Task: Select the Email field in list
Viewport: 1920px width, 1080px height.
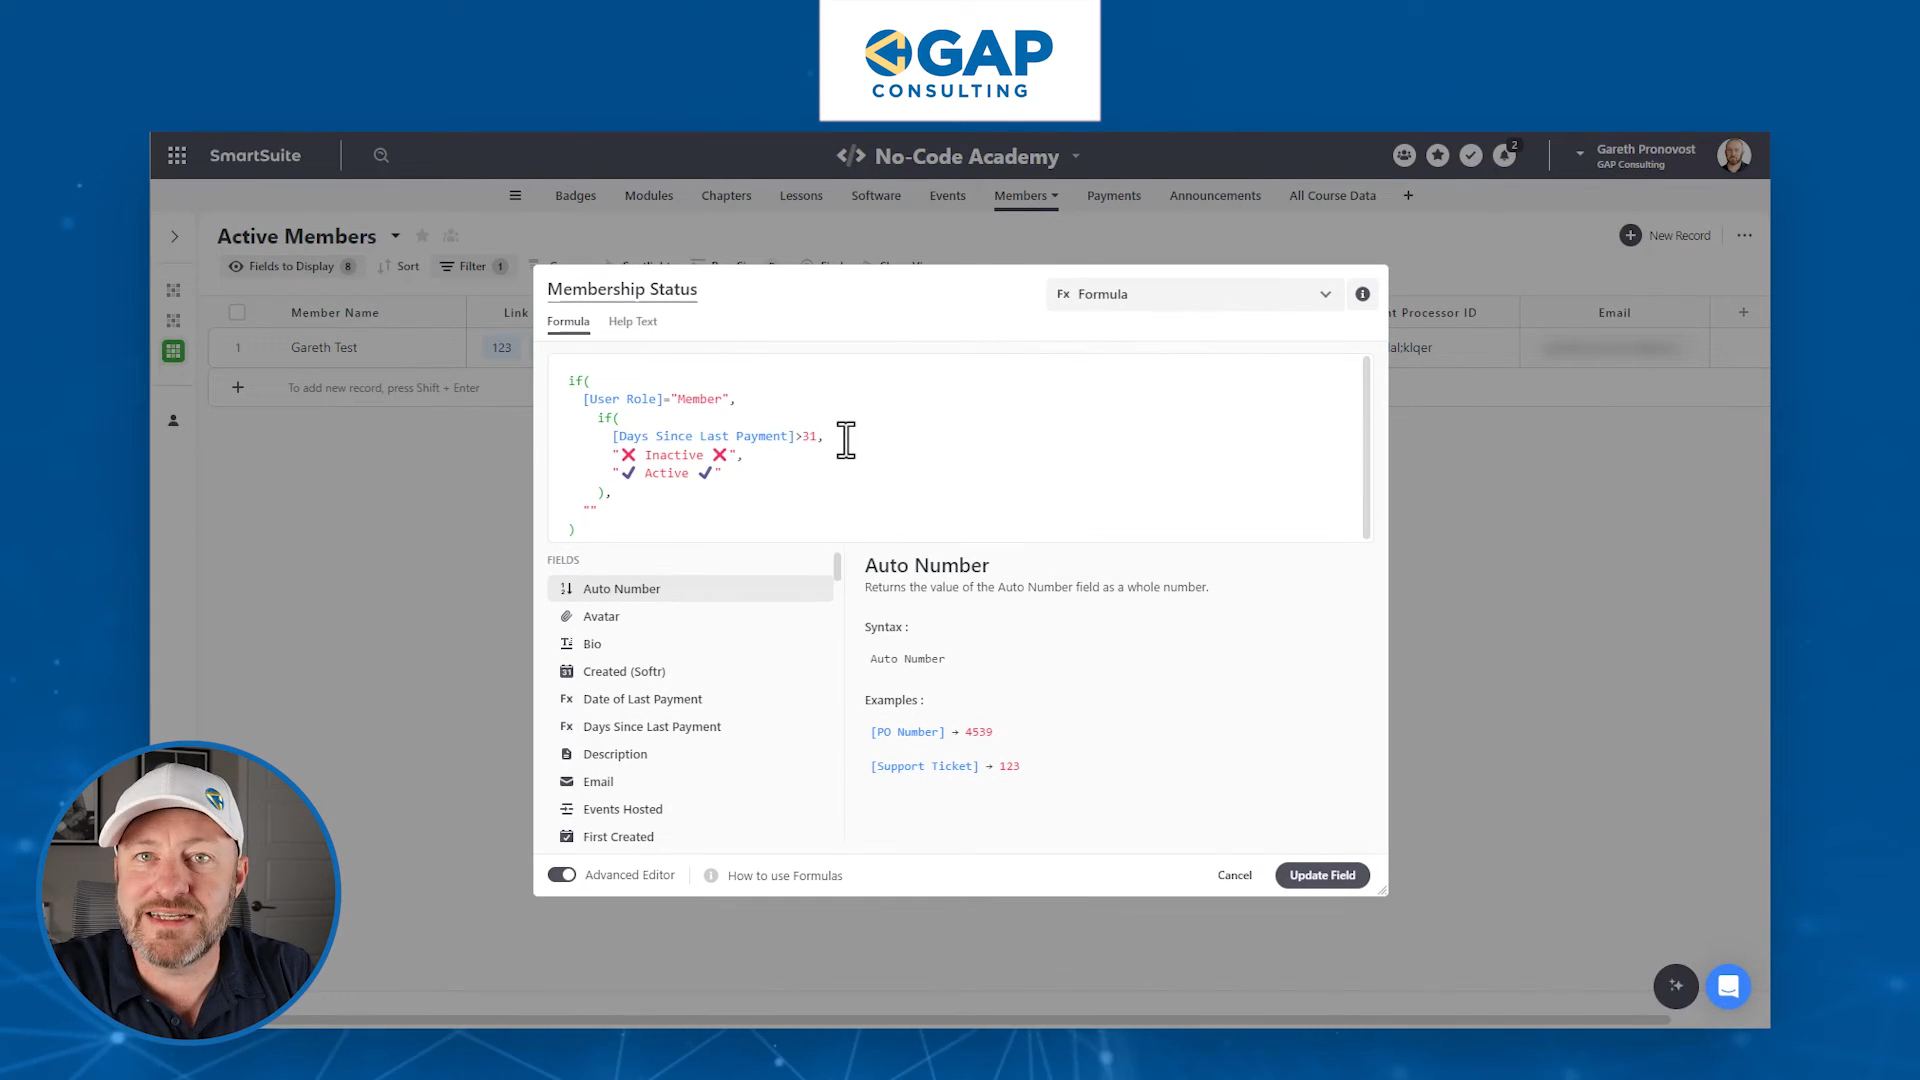Action: click(689, 781)
